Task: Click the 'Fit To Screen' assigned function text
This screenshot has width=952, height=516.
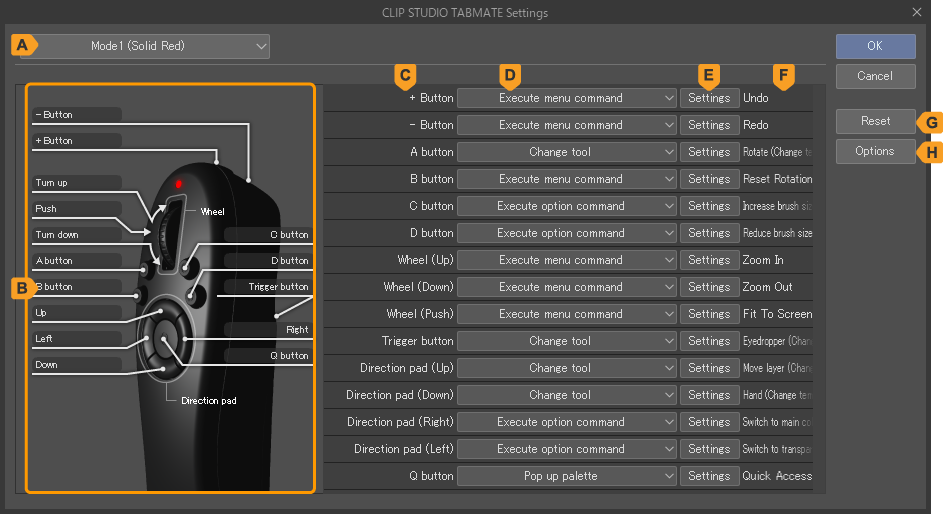Action: pos(777,314)
